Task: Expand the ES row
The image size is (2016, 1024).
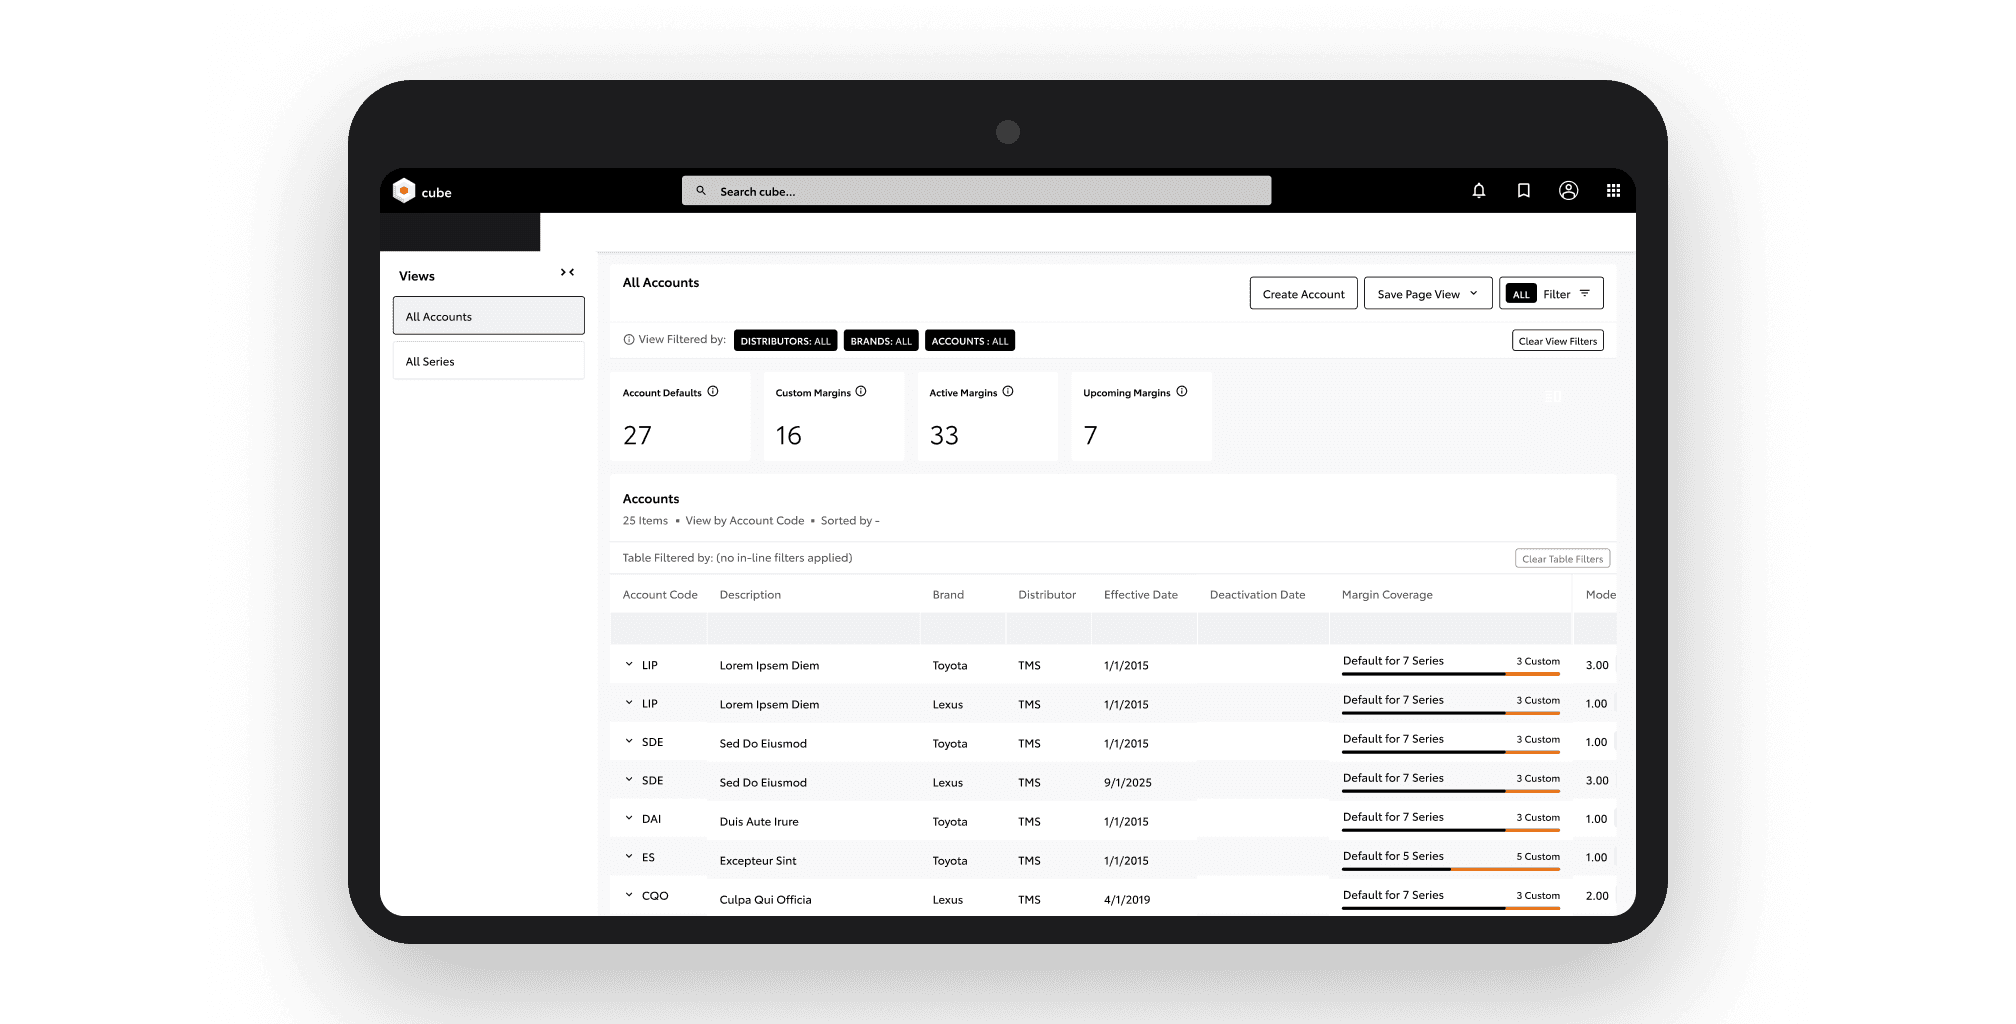Action: click(629, 856)
